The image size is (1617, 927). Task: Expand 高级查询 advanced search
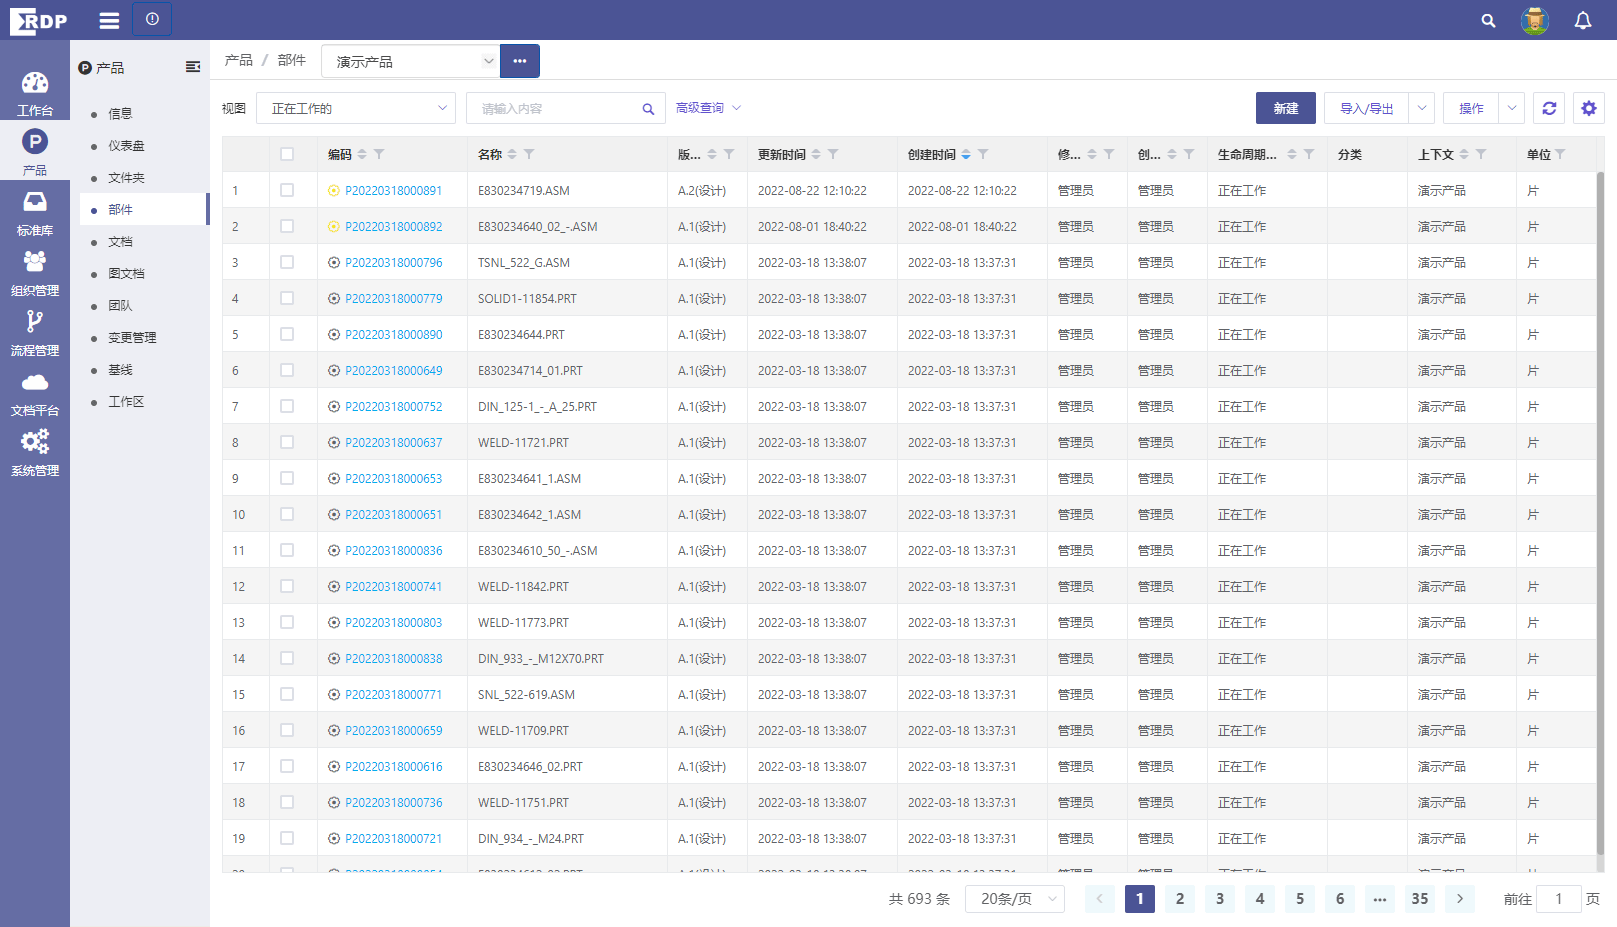pyautogui.click(x=708, y=108)
